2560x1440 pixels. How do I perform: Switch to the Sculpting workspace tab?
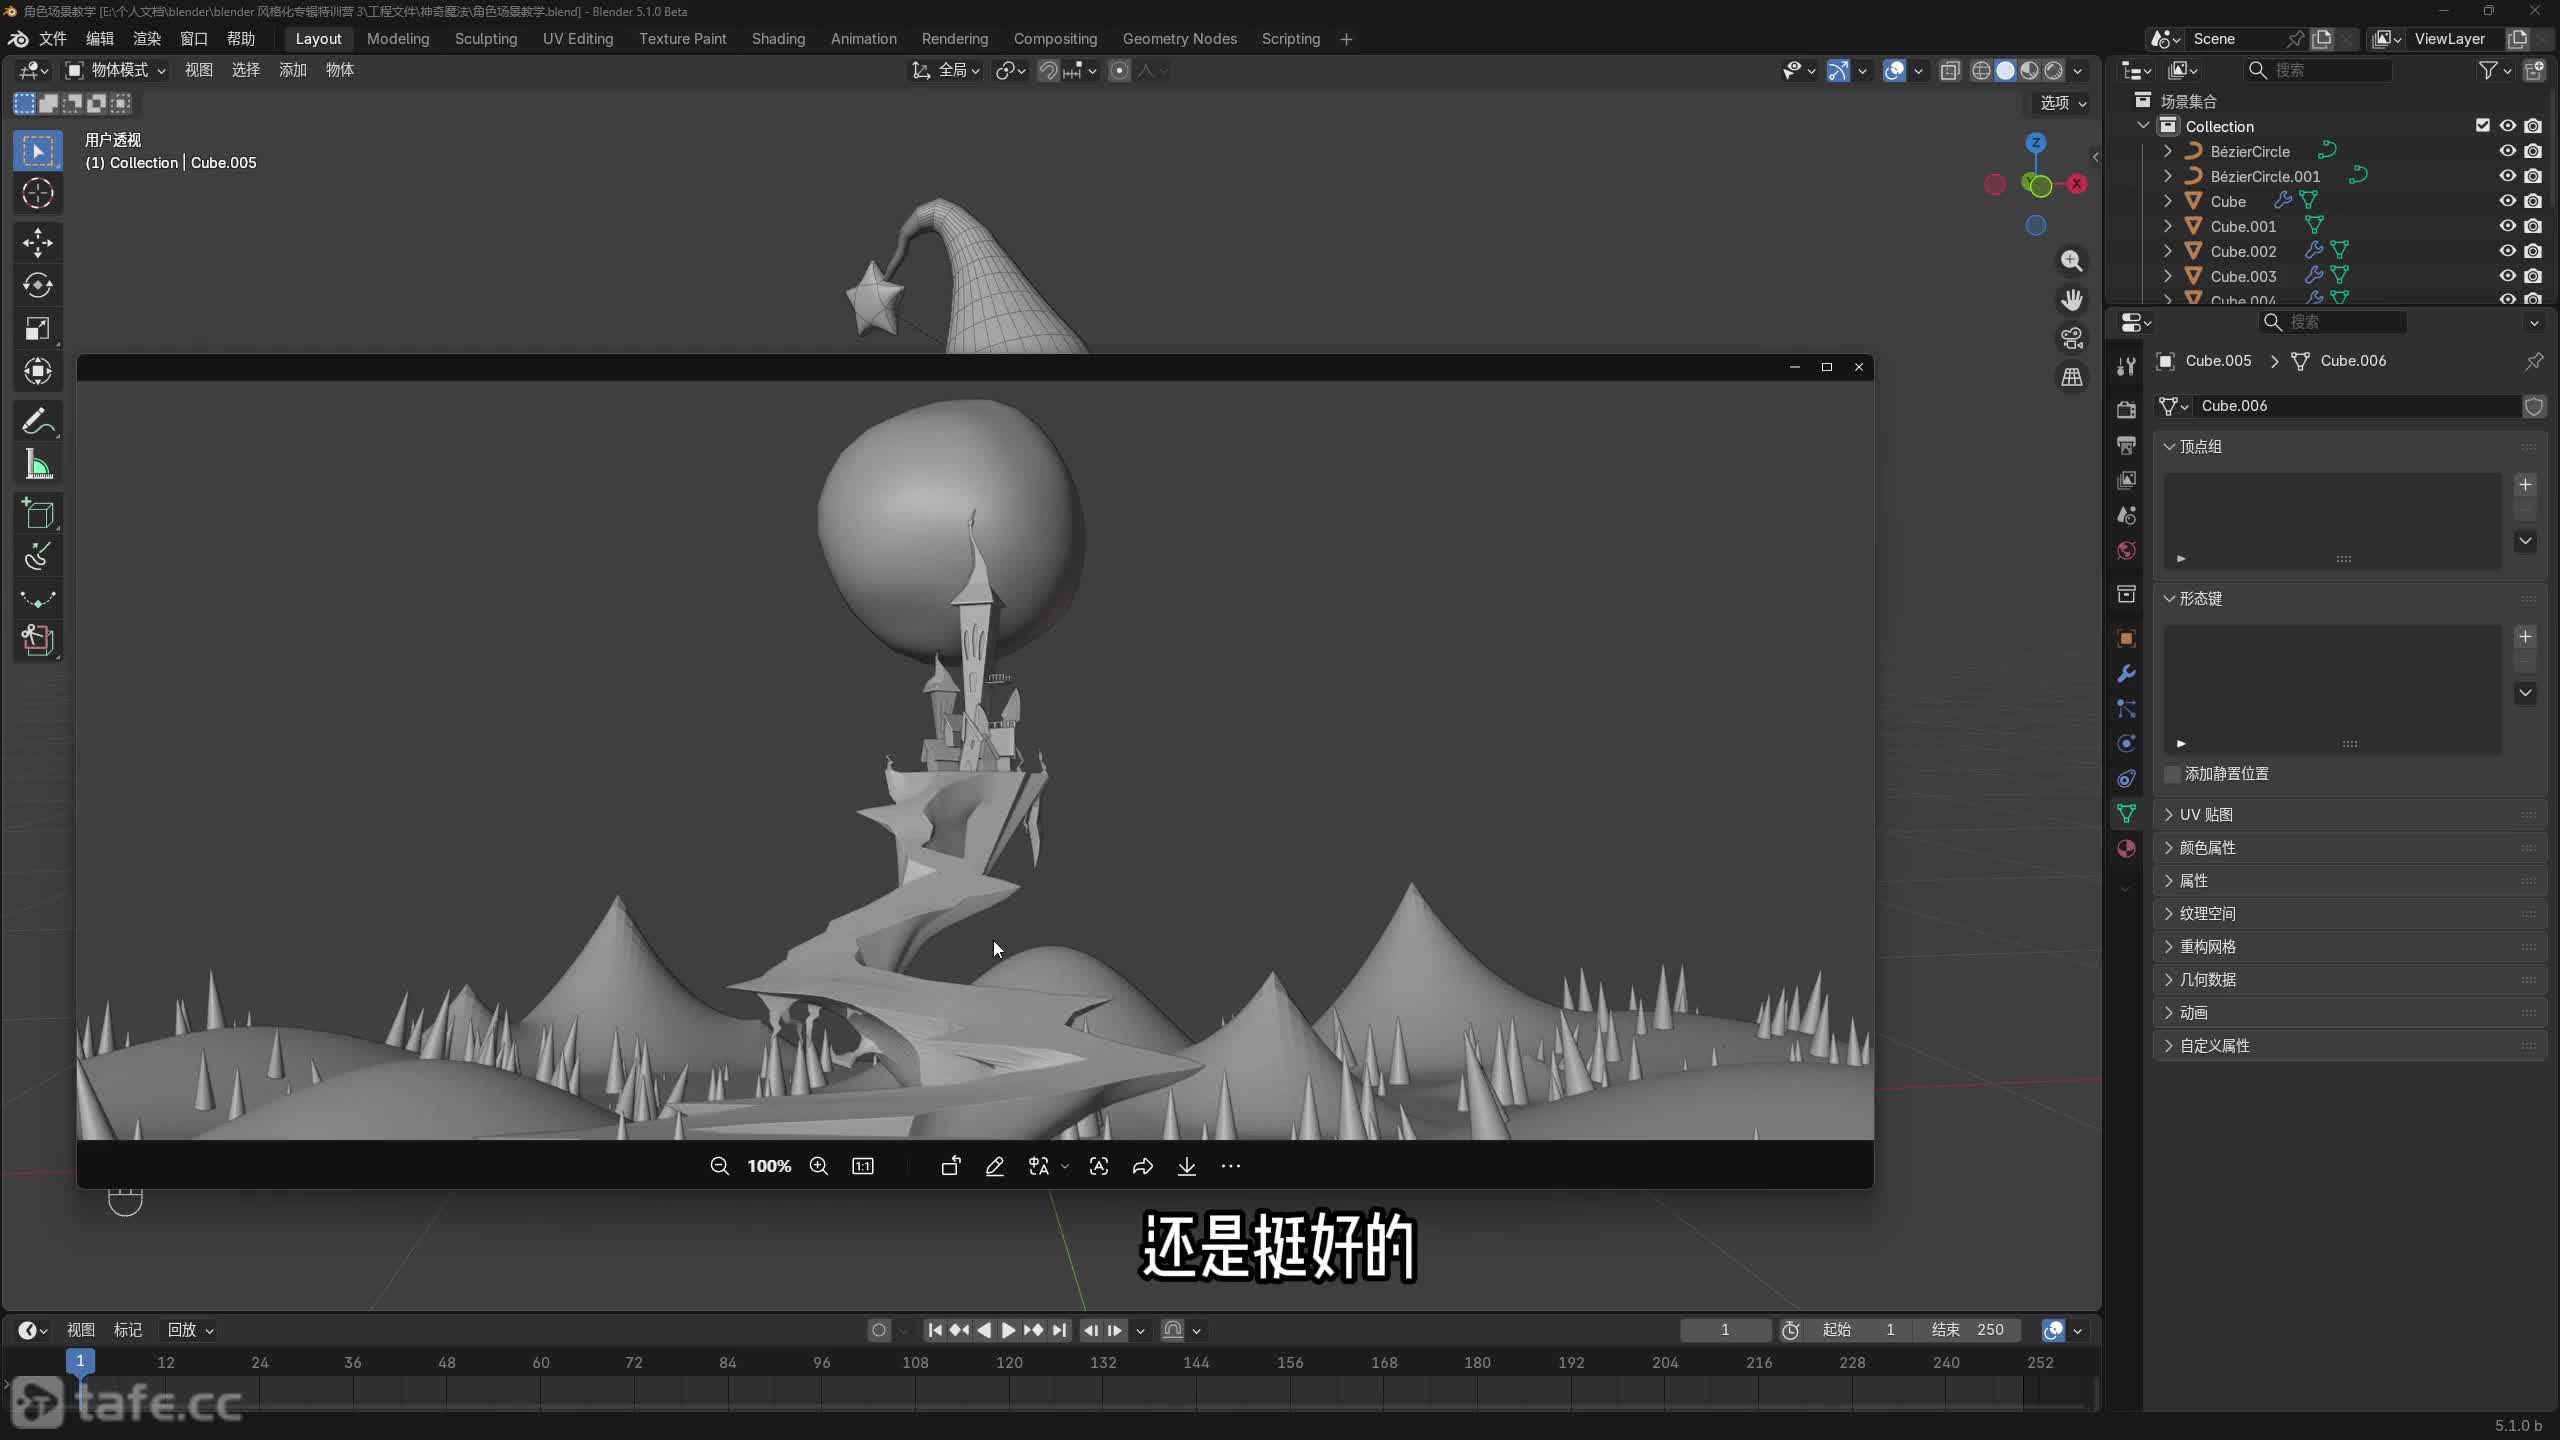pyautogui.click(x=485, y=39)
